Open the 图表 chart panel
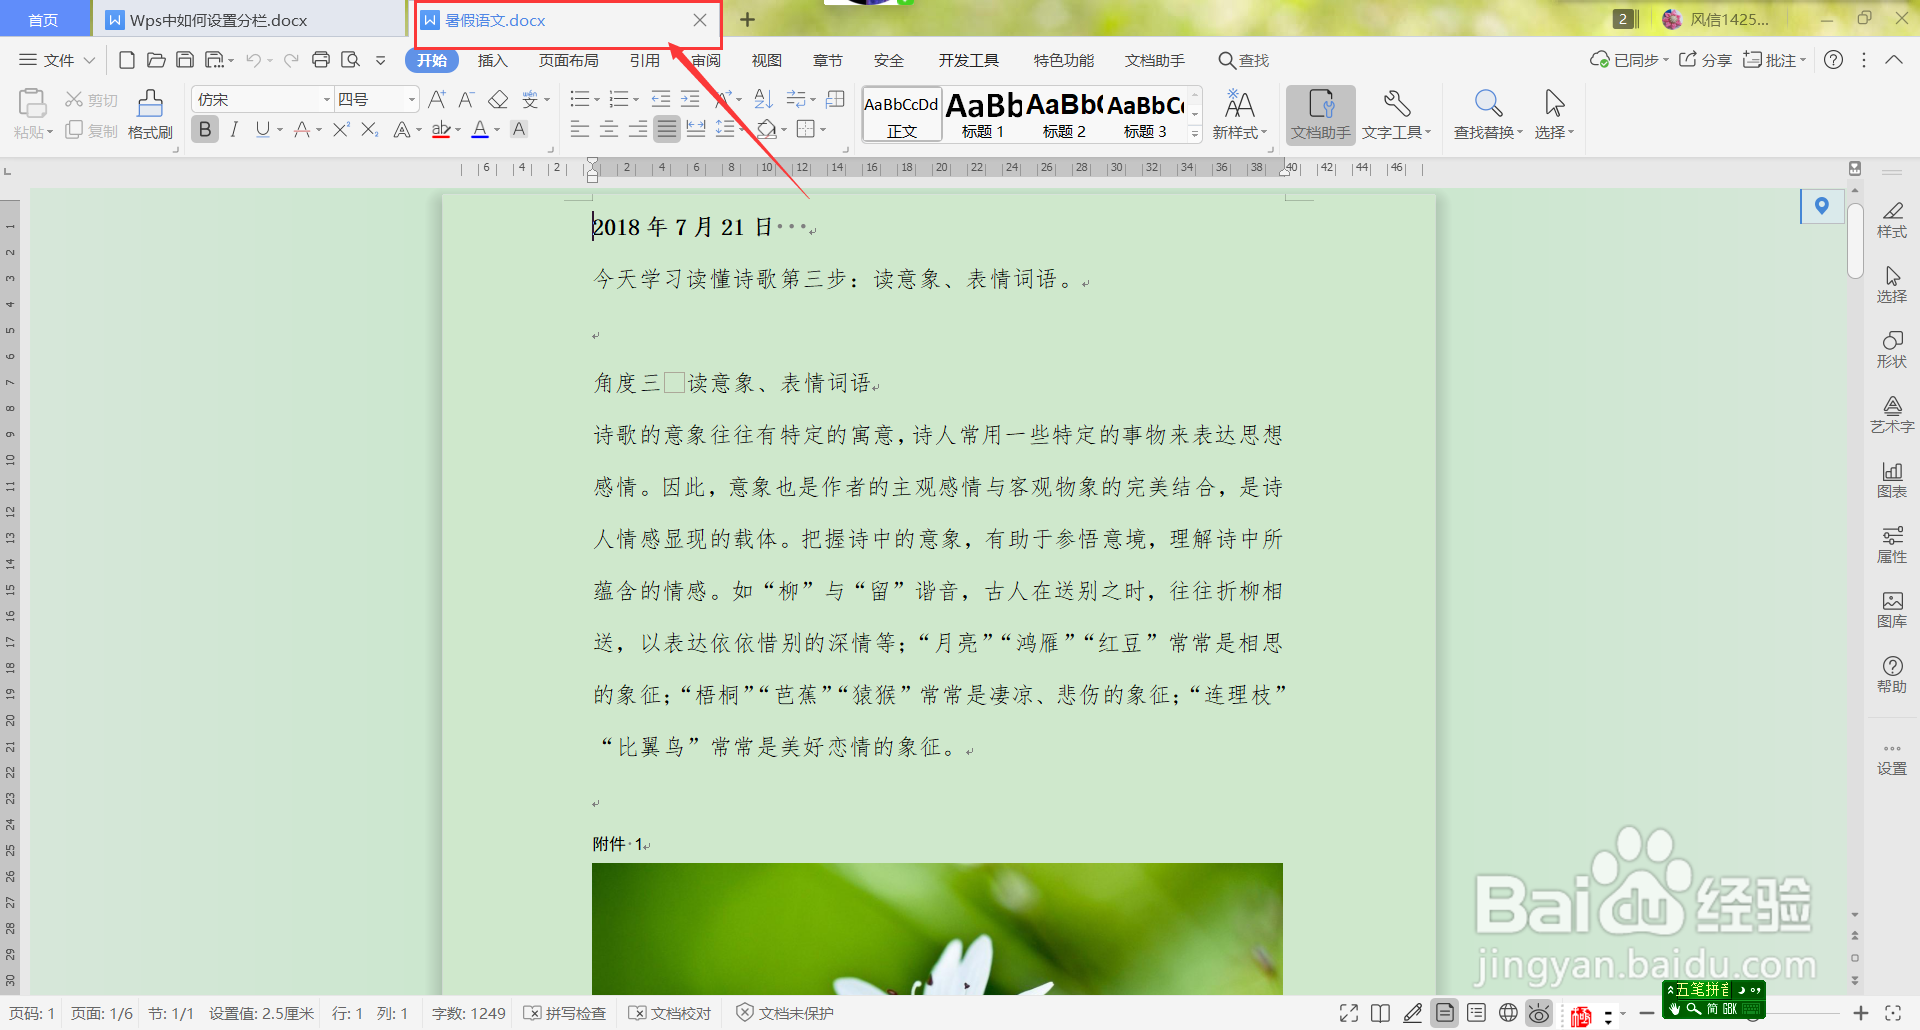The width and height of the screenshot is (1920, 1030). [1893, 480]
